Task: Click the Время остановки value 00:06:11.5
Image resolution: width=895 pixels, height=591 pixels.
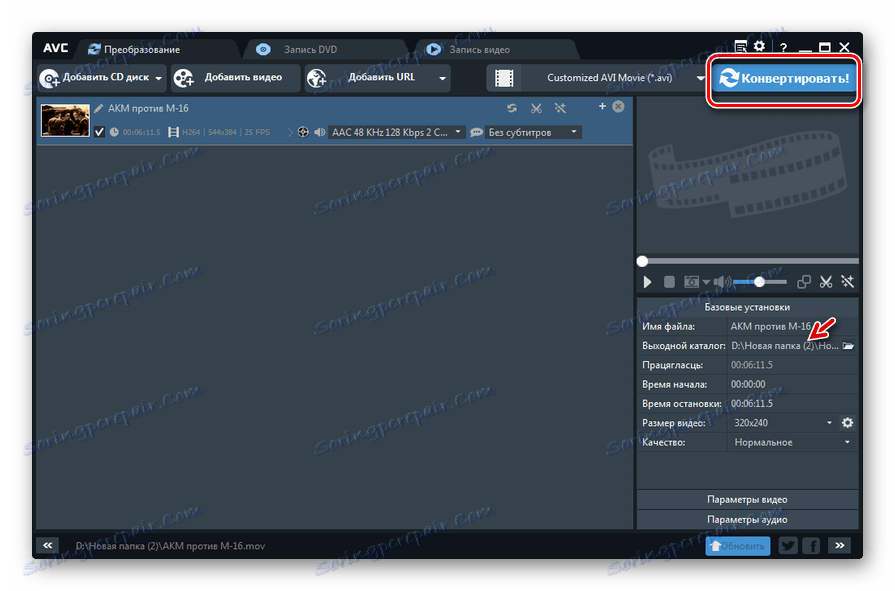Action: click(752, 404)
